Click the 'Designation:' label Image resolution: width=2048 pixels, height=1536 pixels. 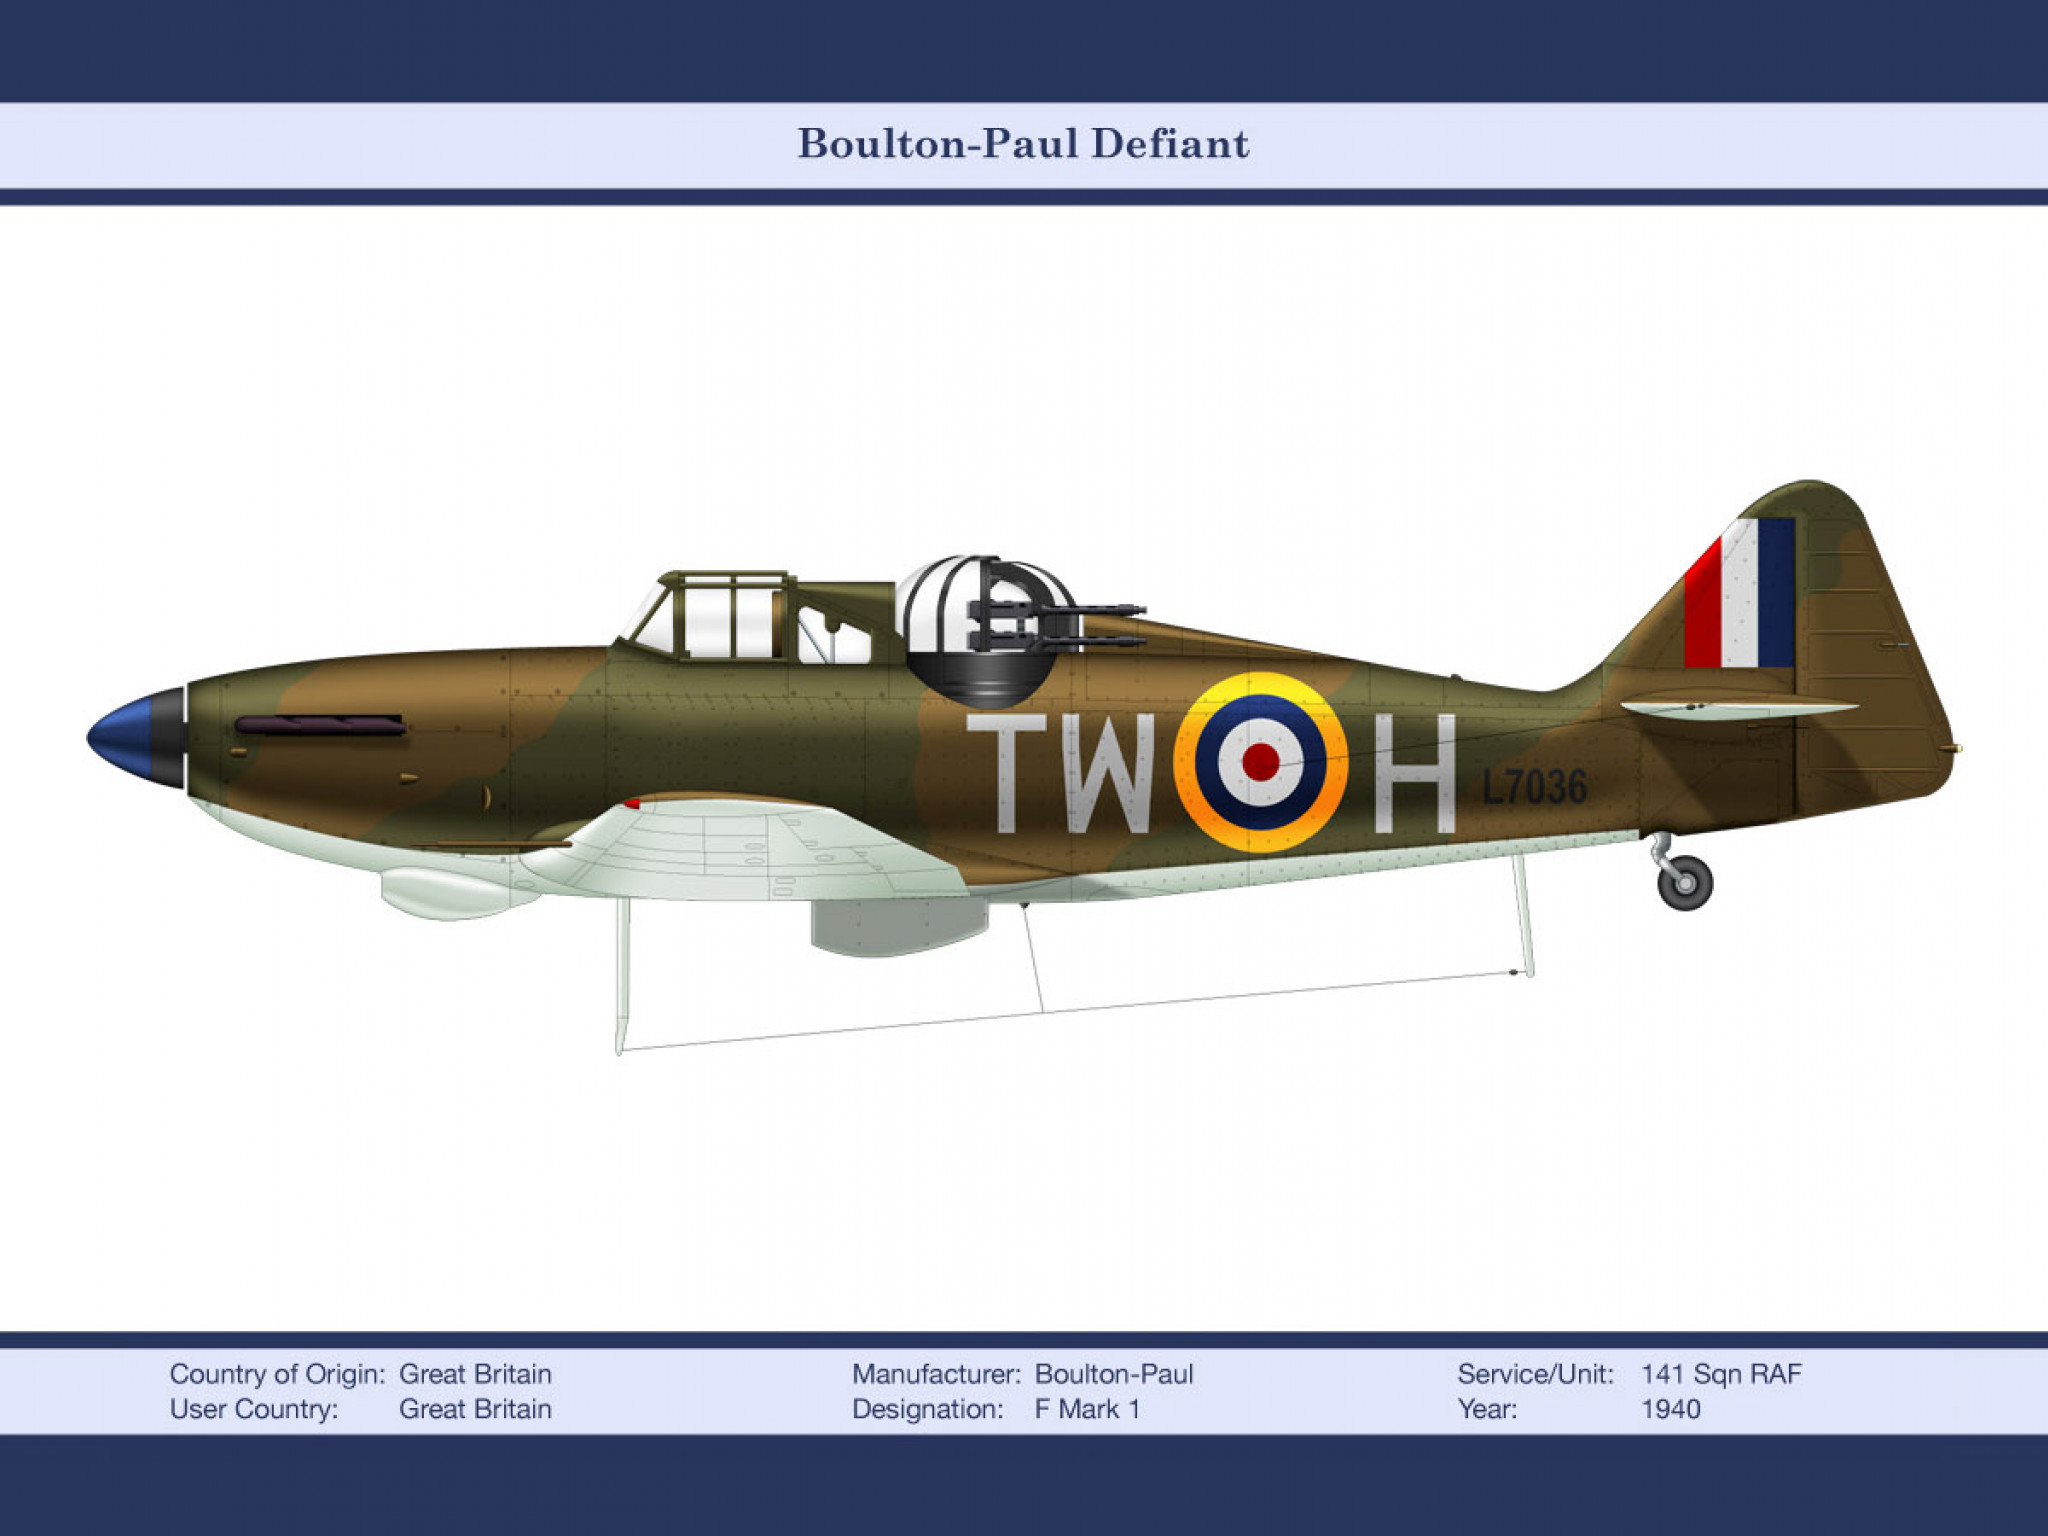(927, 1409)
